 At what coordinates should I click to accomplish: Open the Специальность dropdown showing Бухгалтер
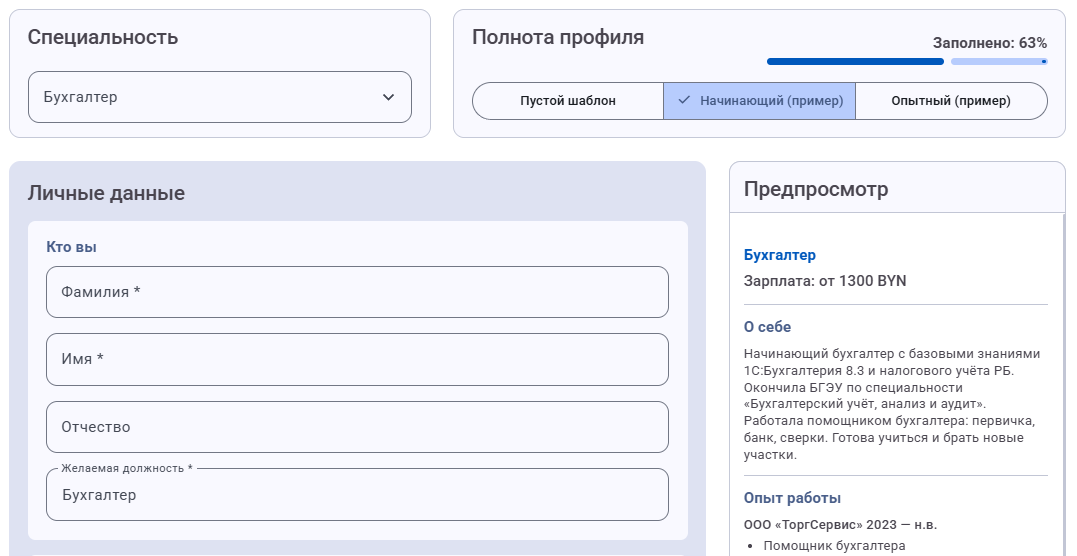(220, 97)
